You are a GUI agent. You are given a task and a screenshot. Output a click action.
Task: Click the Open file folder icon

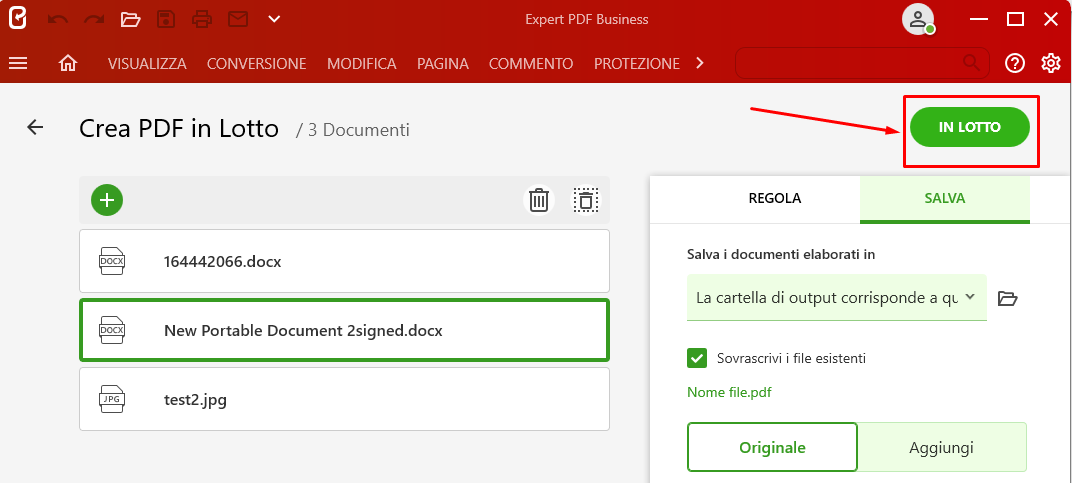[x=131, y=19]
